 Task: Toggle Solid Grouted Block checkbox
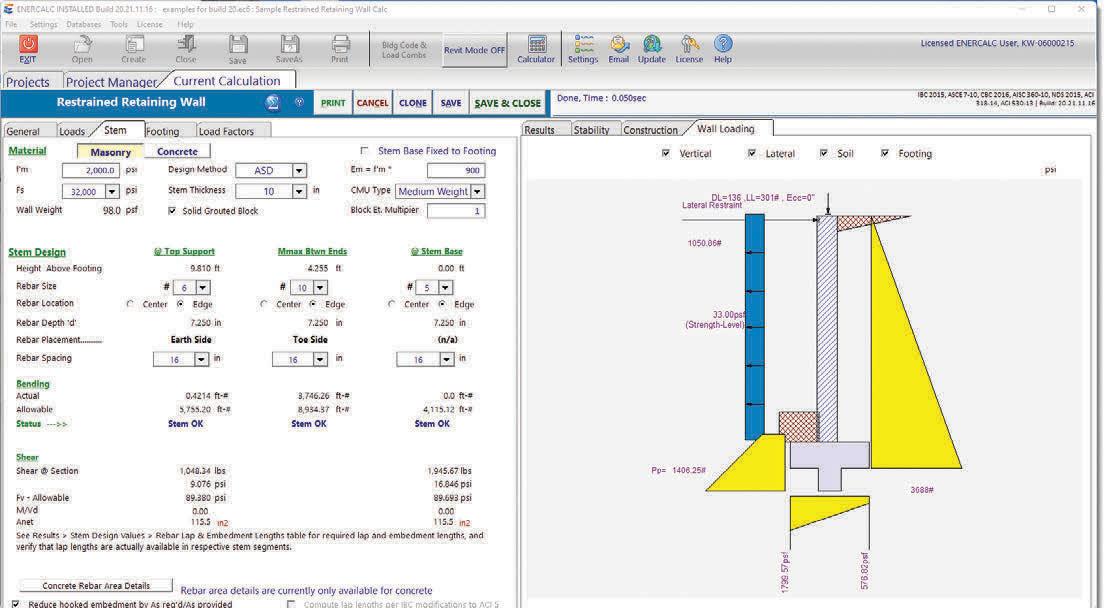[172, 210]
